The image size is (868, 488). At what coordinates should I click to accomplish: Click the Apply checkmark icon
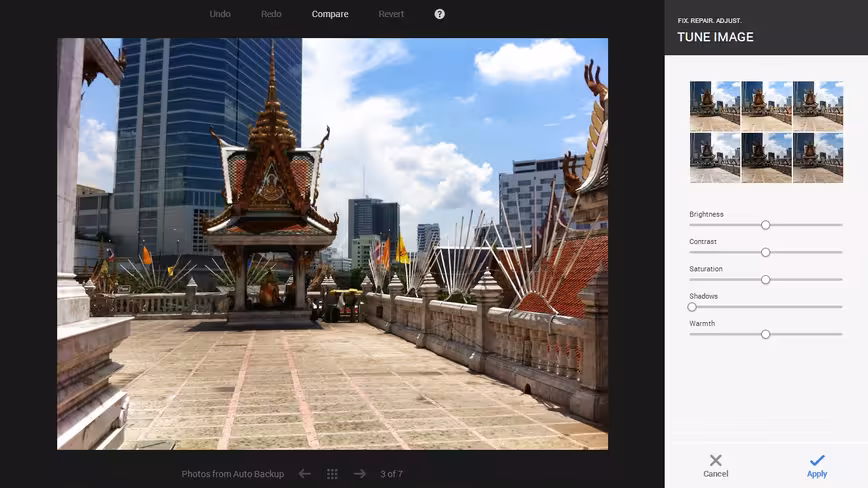817,460
